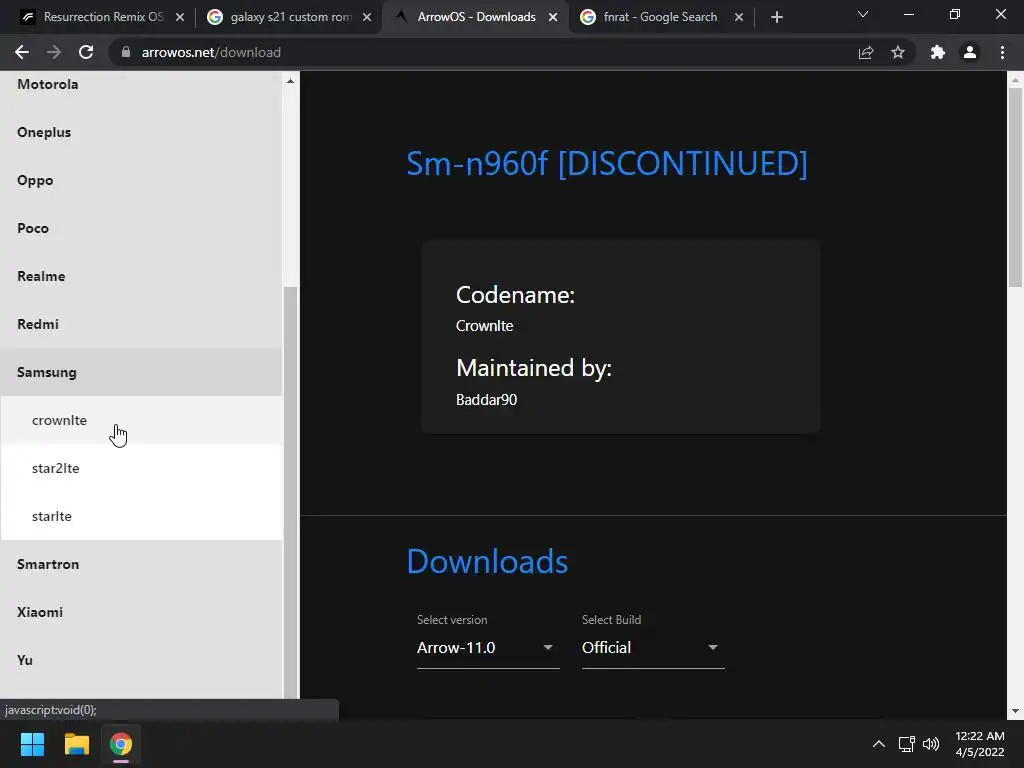The width and height of the screenshot is (1024, 768).
Task: Reload the ArrowOS download page
Action: point(86,52)
